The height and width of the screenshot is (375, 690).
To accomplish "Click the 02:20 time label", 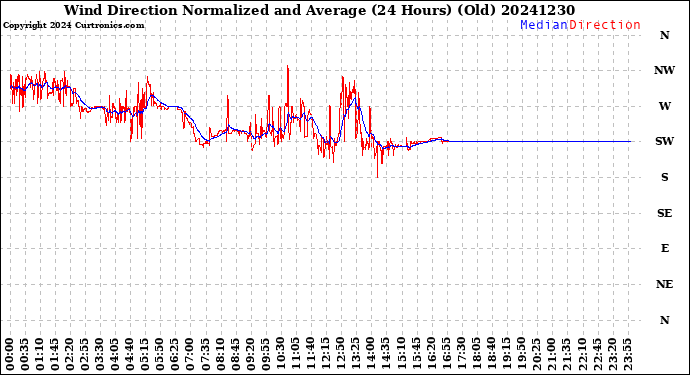I will click(70, 354).
